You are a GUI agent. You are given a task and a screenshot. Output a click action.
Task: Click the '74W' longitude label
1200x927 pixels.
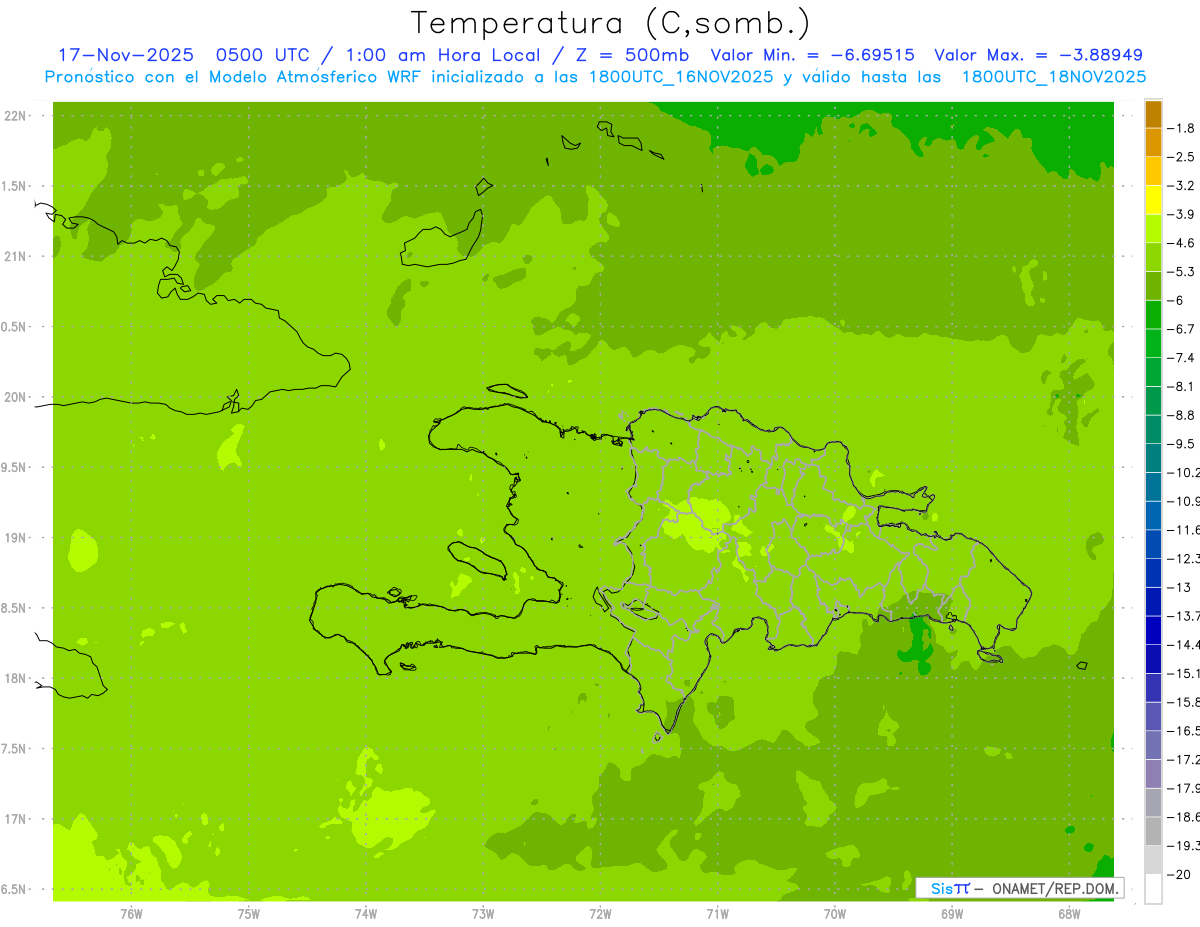pos(366,914)
